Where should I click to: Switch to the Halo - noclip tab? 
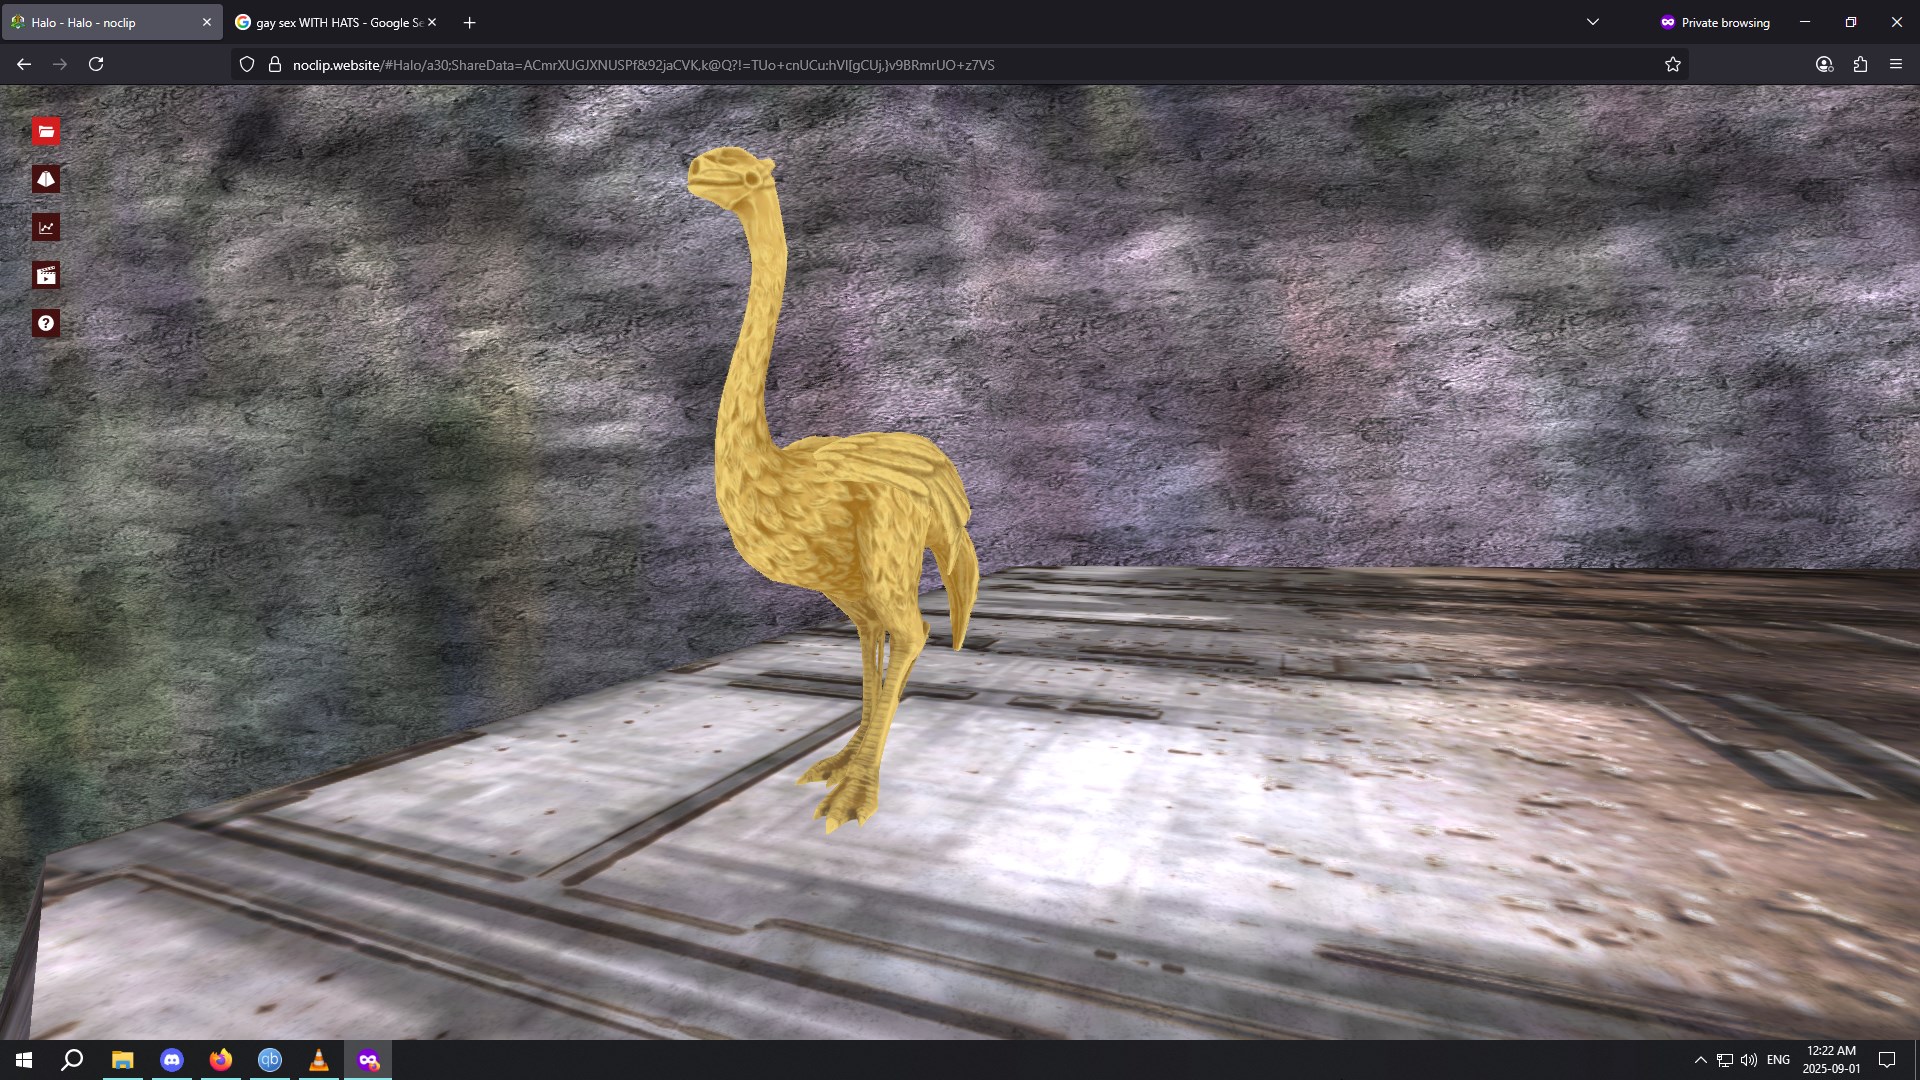coord(112,22)
